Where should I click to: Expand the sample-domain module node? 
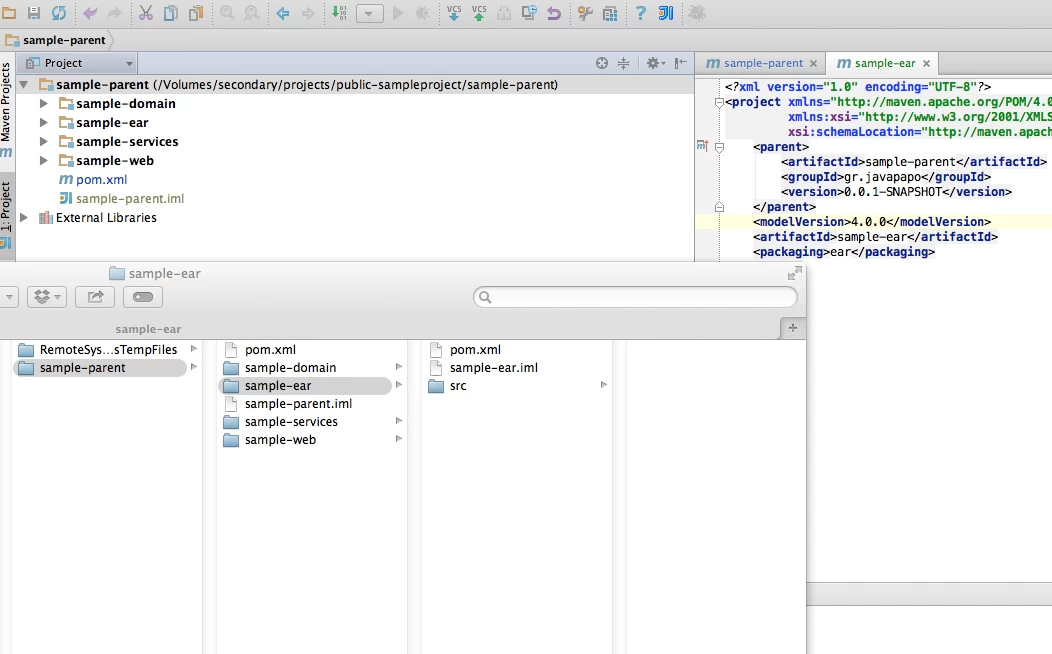point(44,103)
